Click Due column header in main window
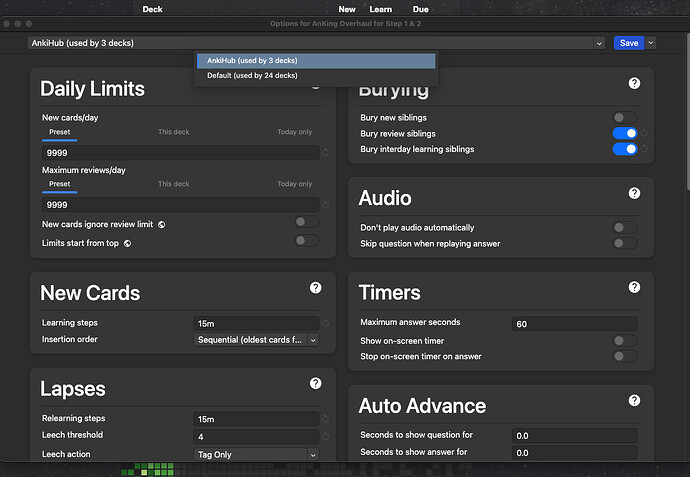Viewport: 690px width, 477px height. 420,9
